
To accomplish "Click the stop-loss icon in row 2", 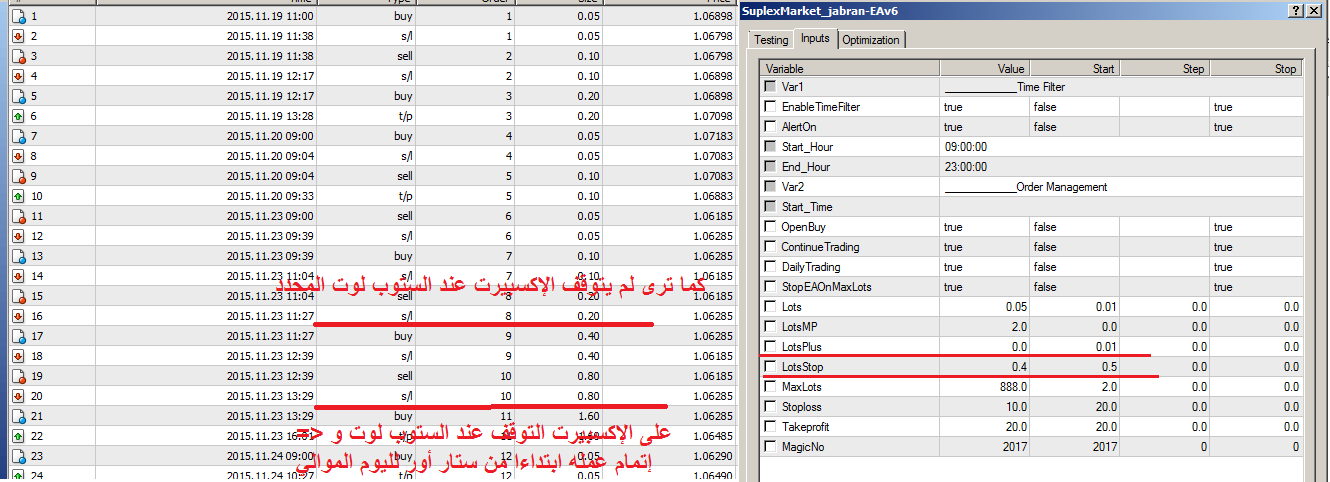I will (x=18, y=36).
